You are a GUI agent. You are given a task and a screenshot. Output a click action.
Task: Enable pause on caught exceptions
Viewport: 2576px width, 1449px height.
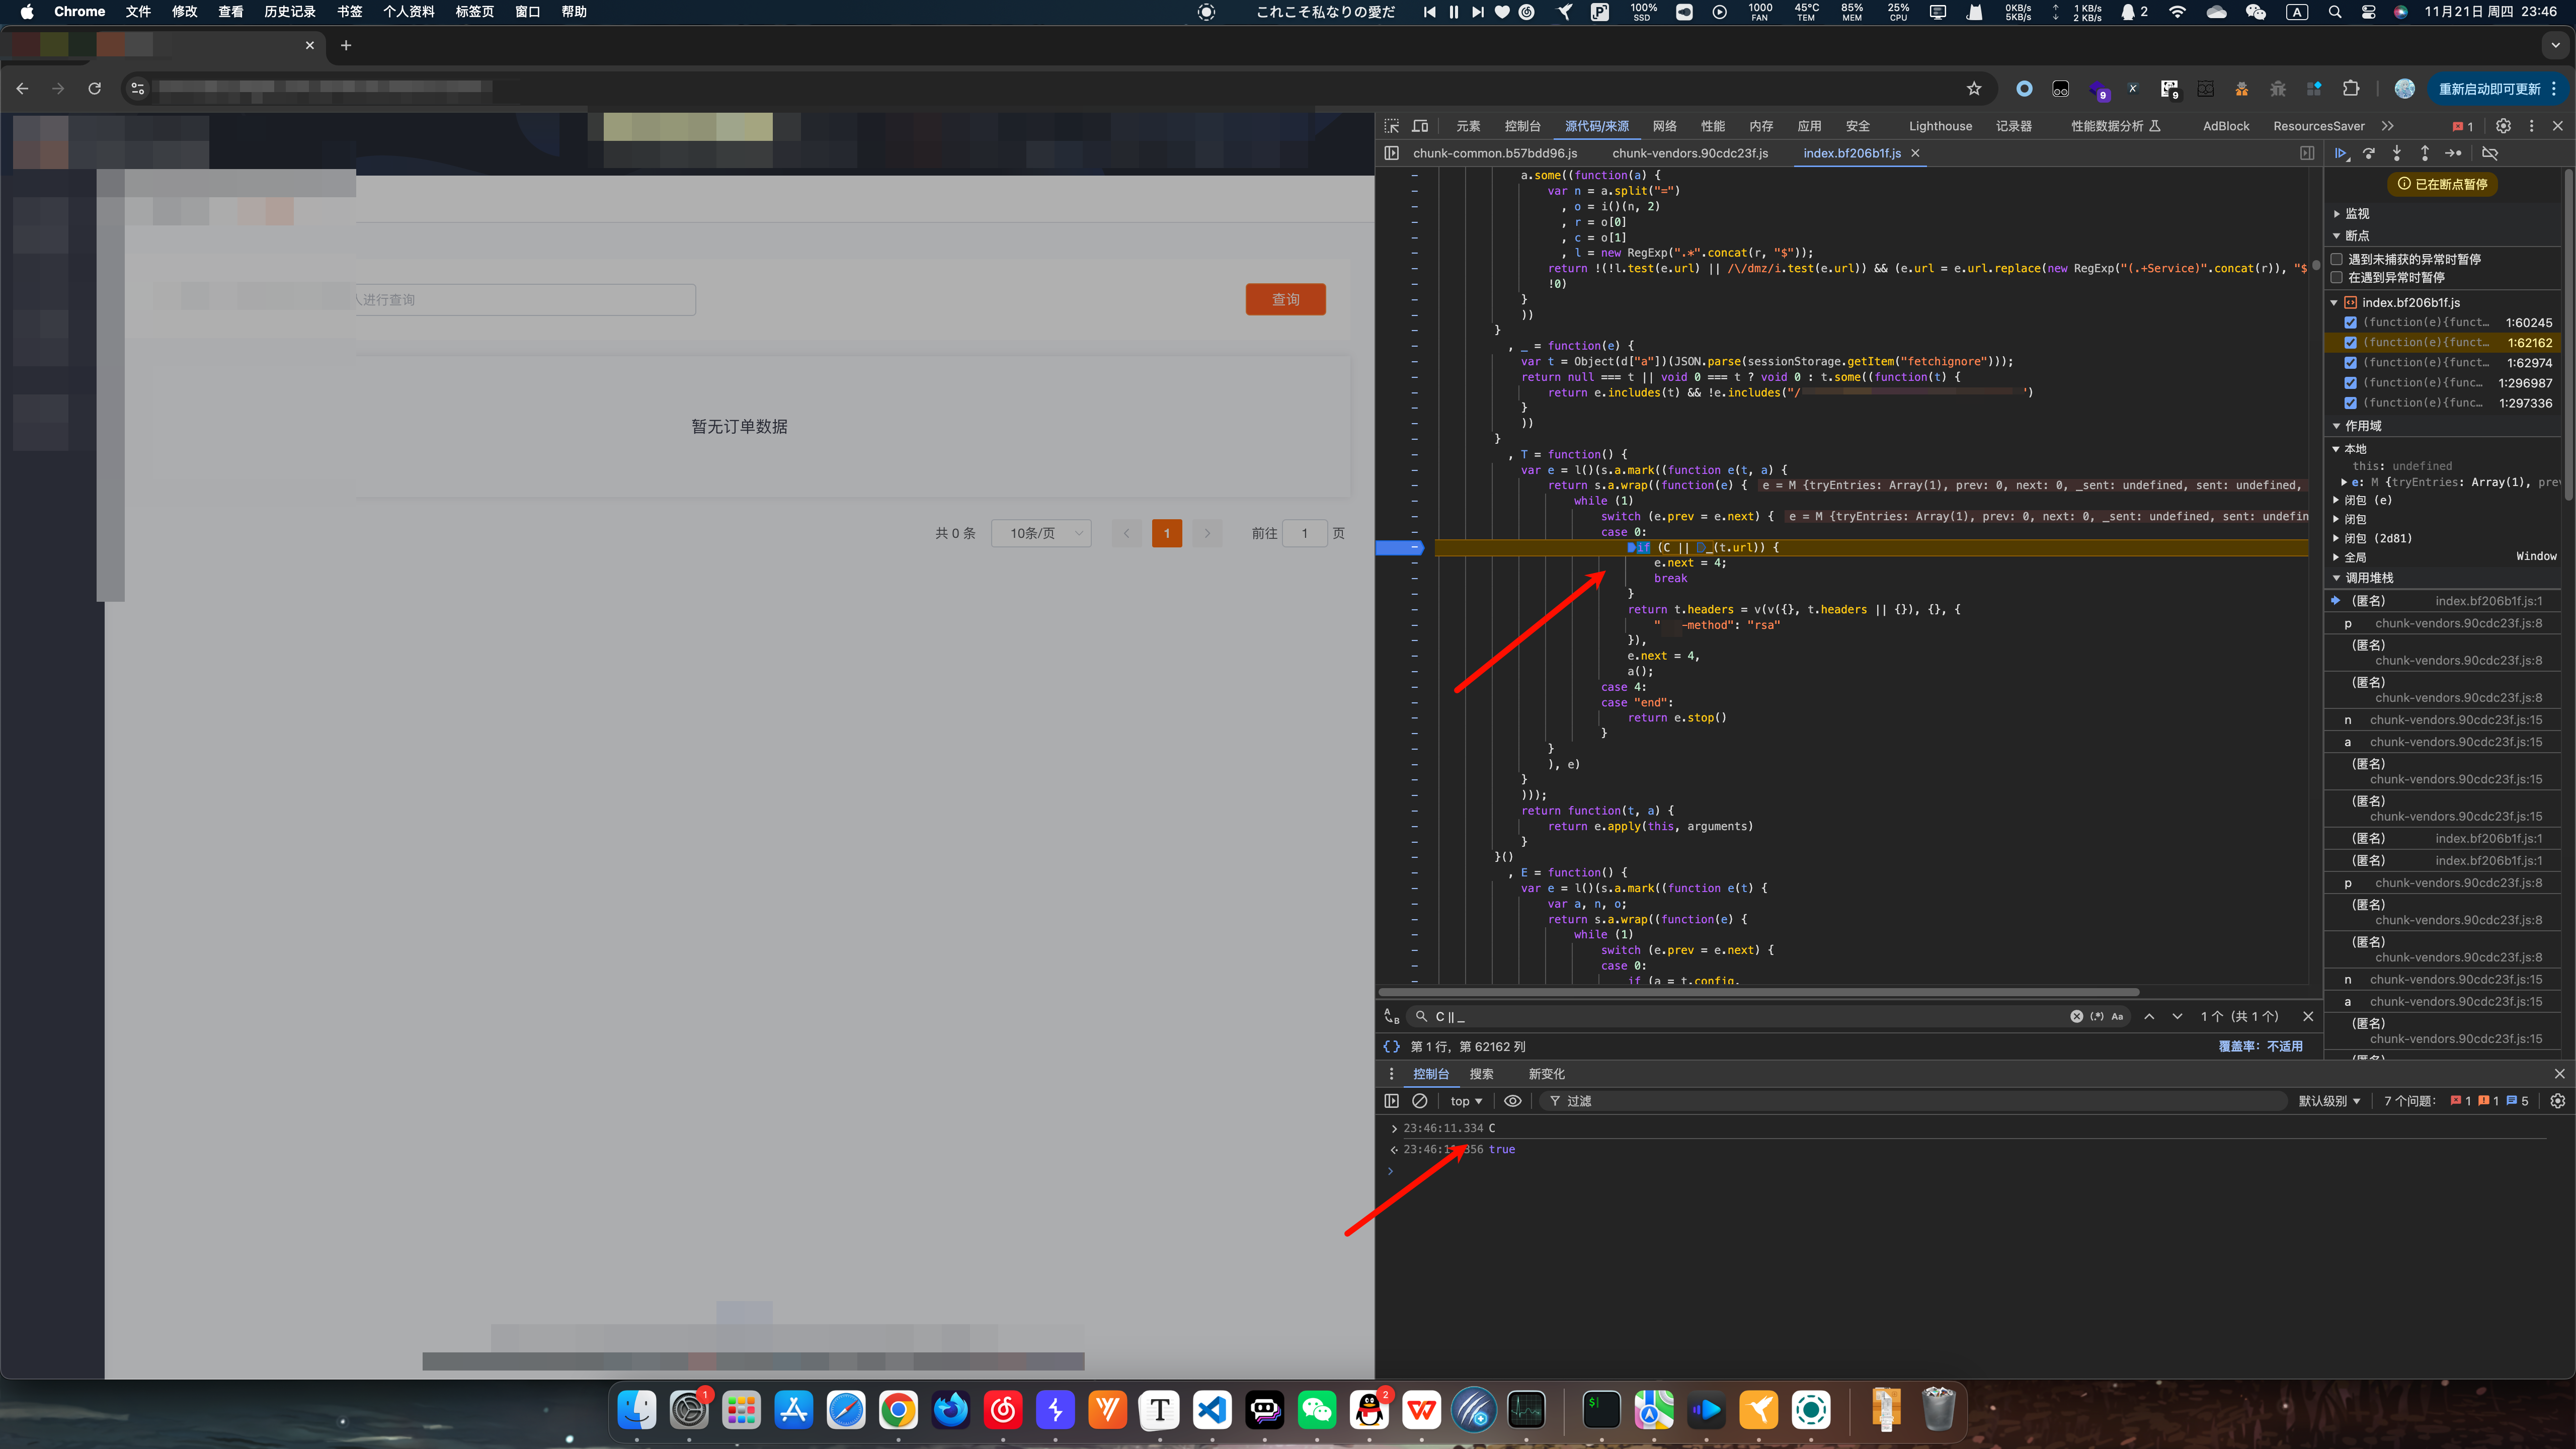point(2337,277)
